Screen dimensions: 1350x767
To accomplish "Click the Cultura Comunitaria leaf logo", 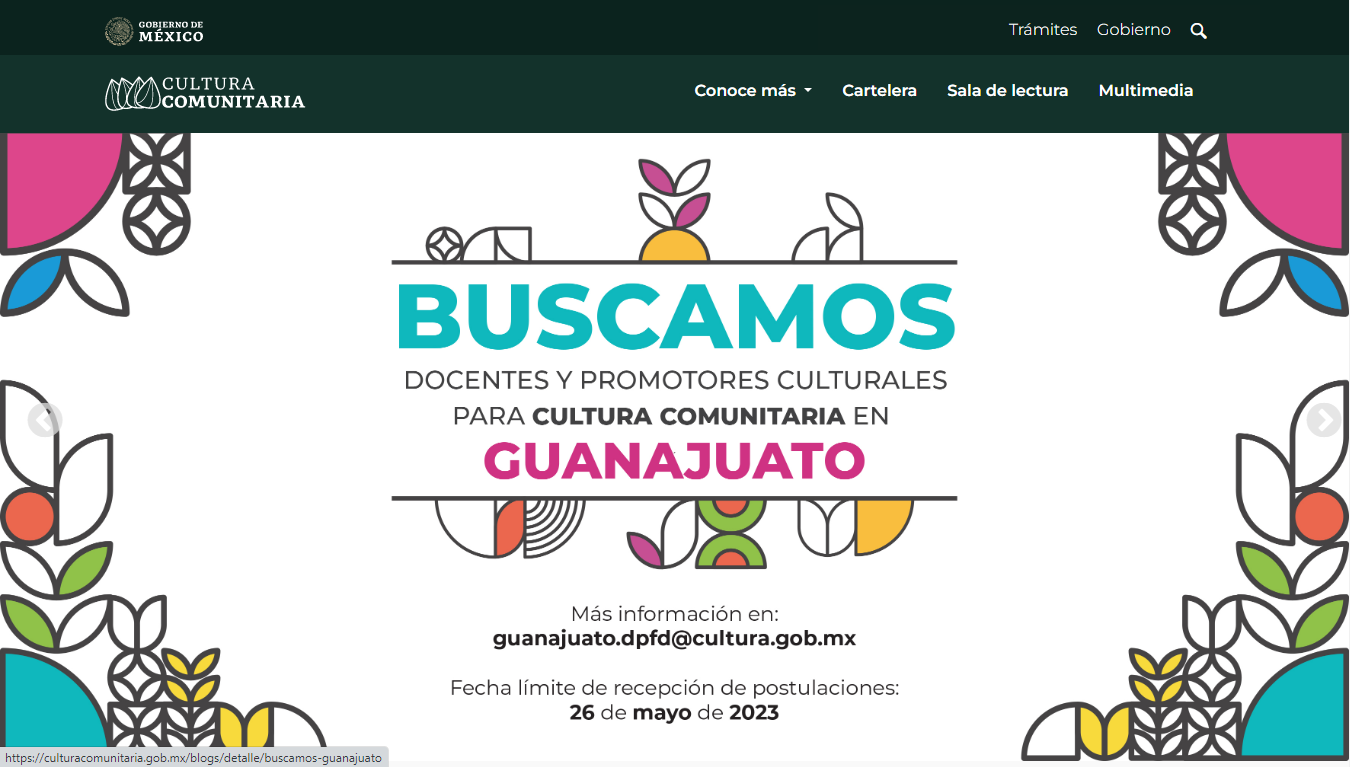I will click(132, 93).
